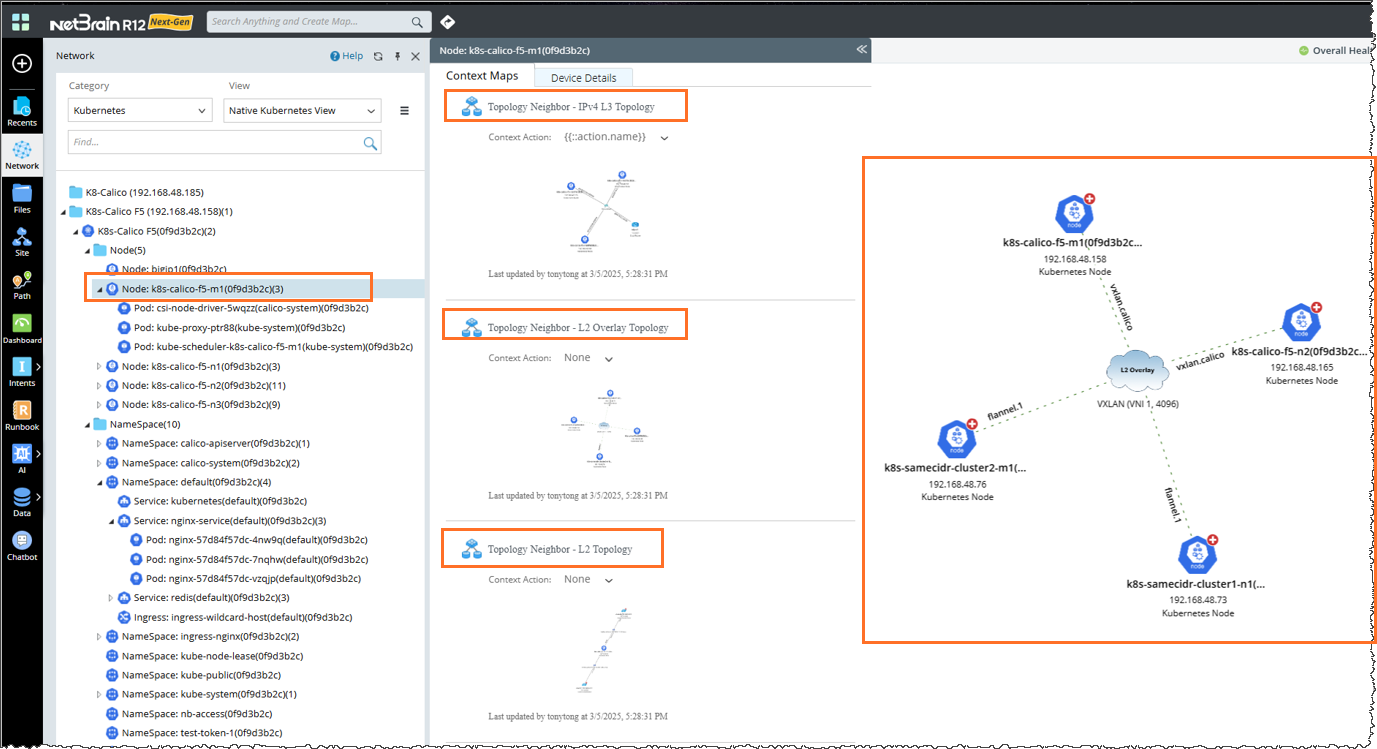Open the Network pane hamburger menu

[x=404, y=111]
